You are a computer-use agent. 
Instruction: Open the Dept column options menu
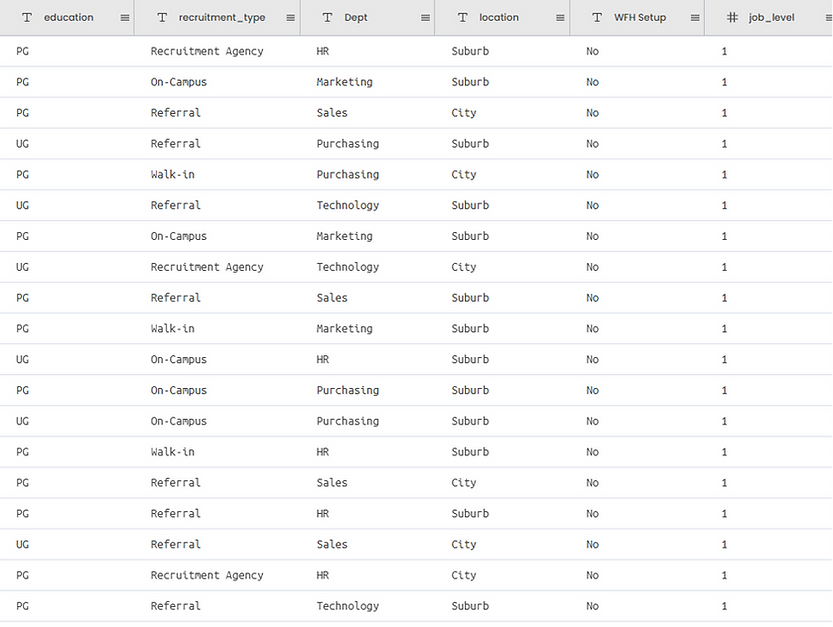[x=425, y=18]
